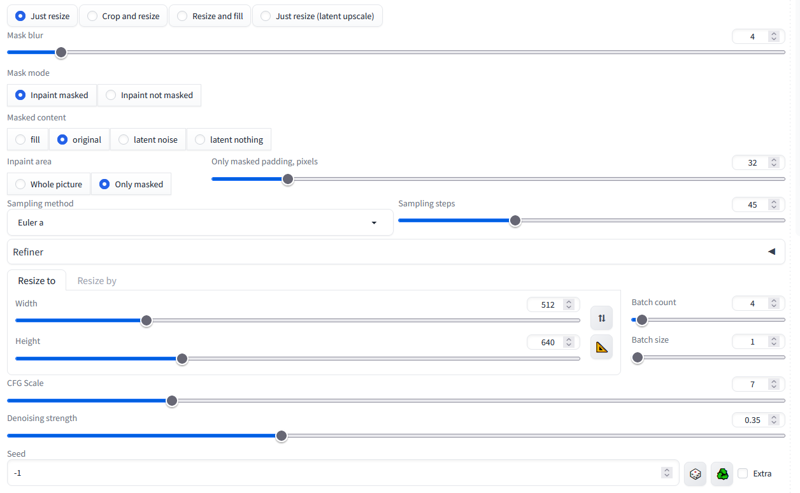The height and width of the screenshot is (493, 800).
Task: Expand the Refiner section arrow
Action: point(771,252)
